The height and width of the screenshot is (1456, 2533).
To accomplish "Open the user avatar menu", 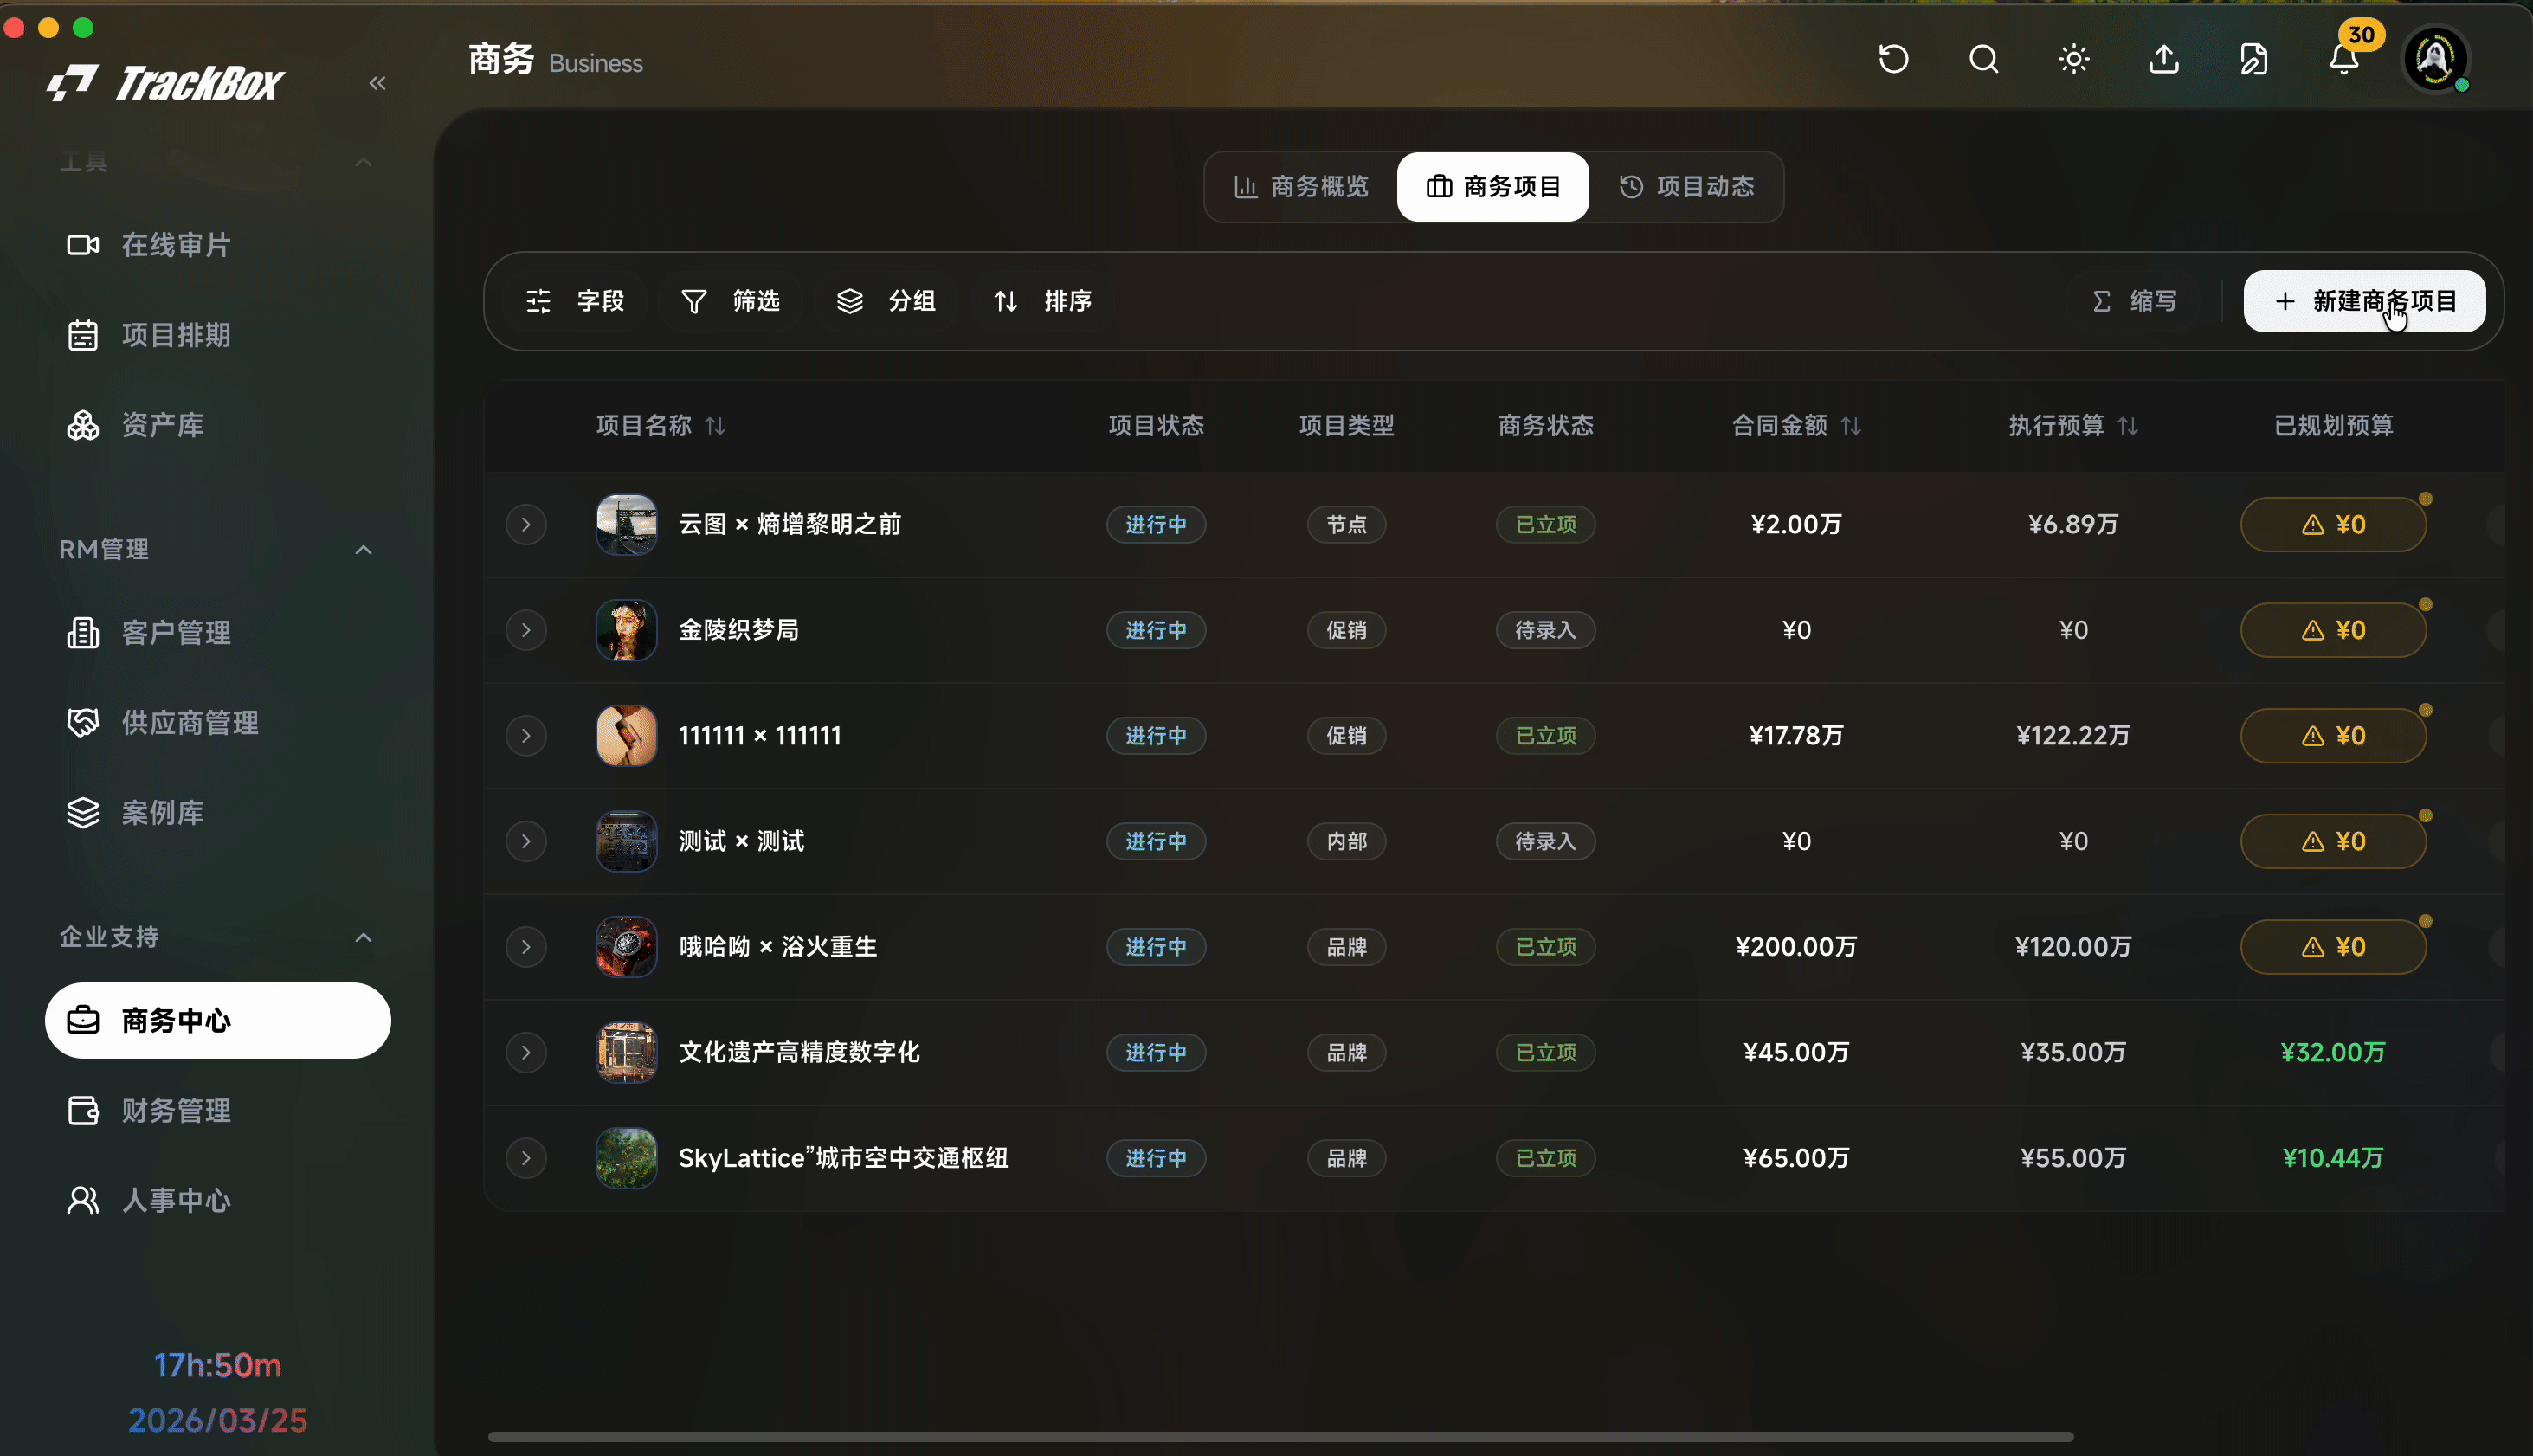I will tap(2435, 59).
